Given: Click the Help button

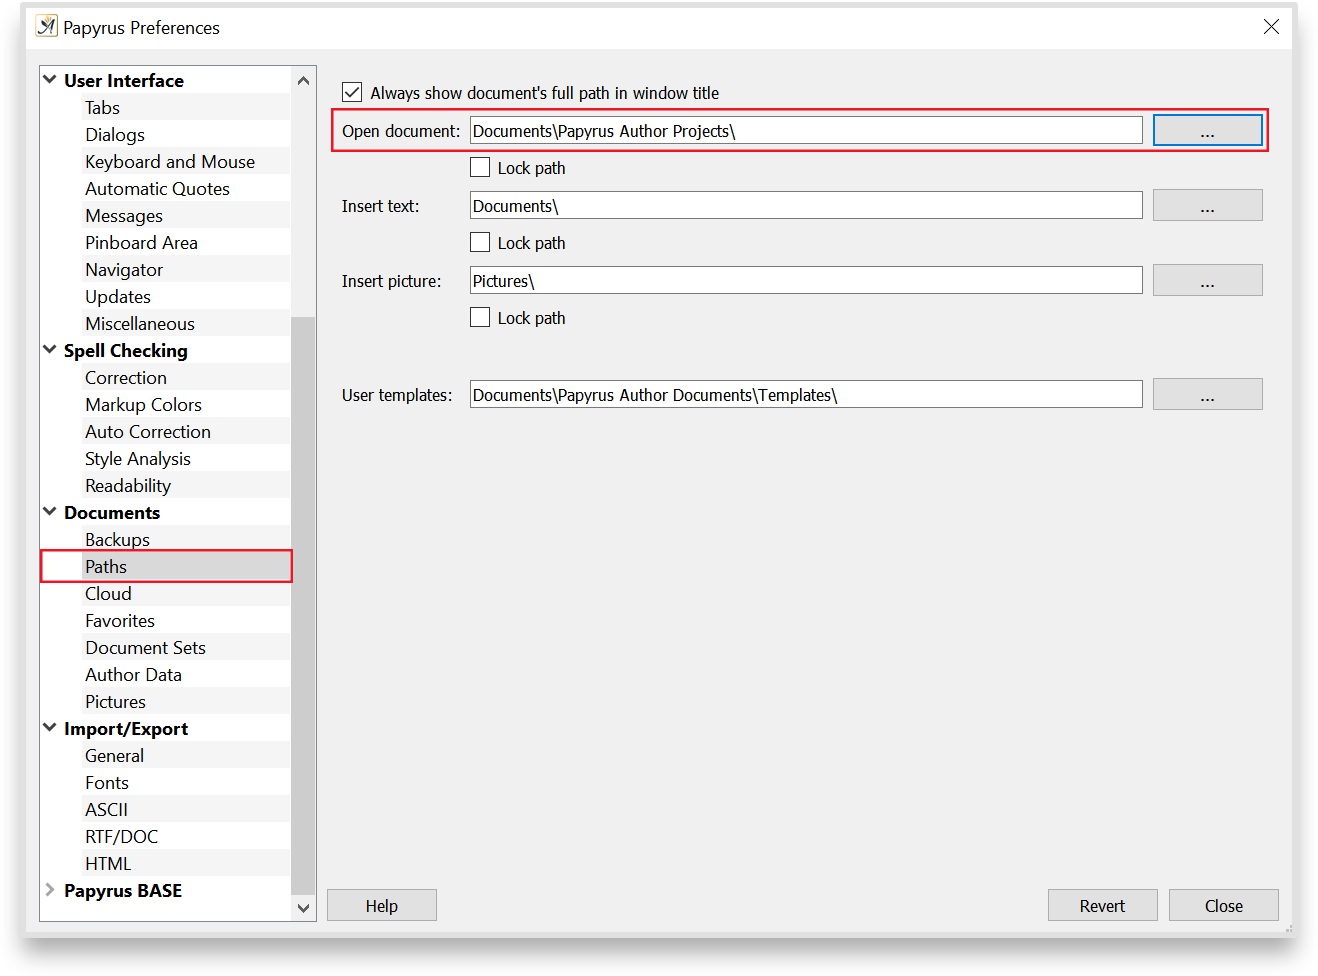Looking at the screenshot, I should pos(381,905).
